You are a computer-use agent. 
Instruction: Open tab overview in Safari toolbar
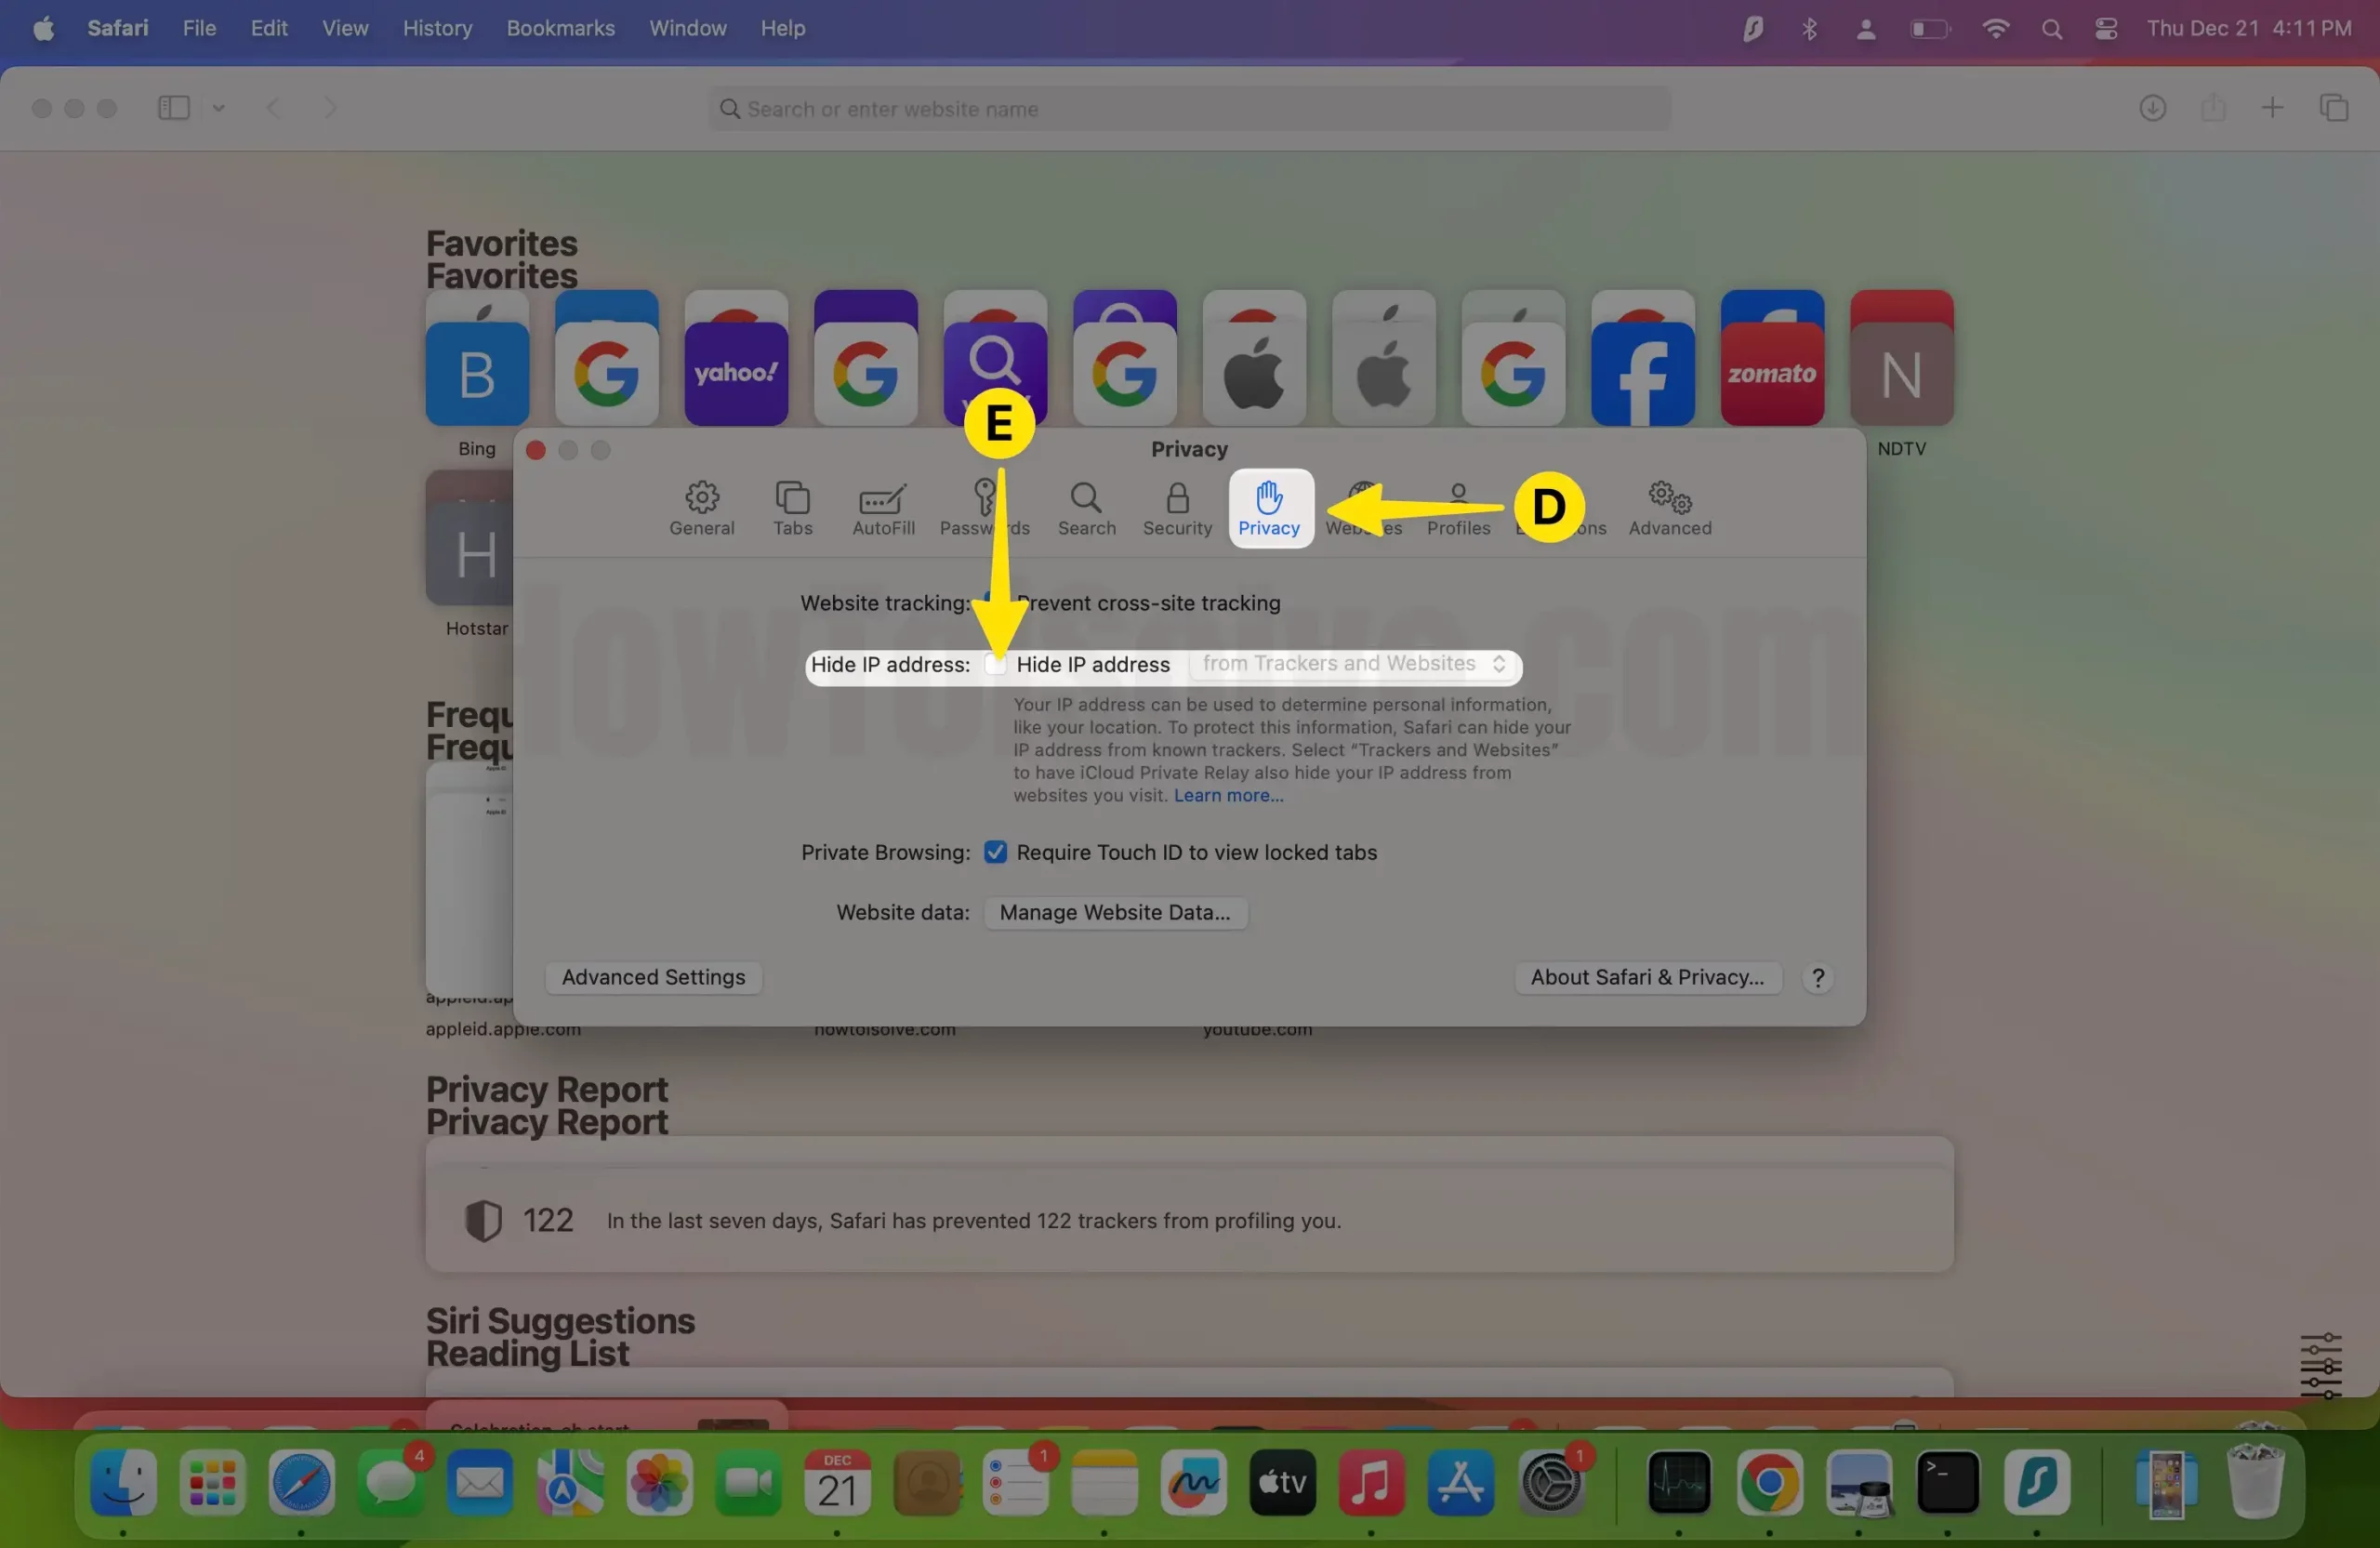tap(2333, 108)
